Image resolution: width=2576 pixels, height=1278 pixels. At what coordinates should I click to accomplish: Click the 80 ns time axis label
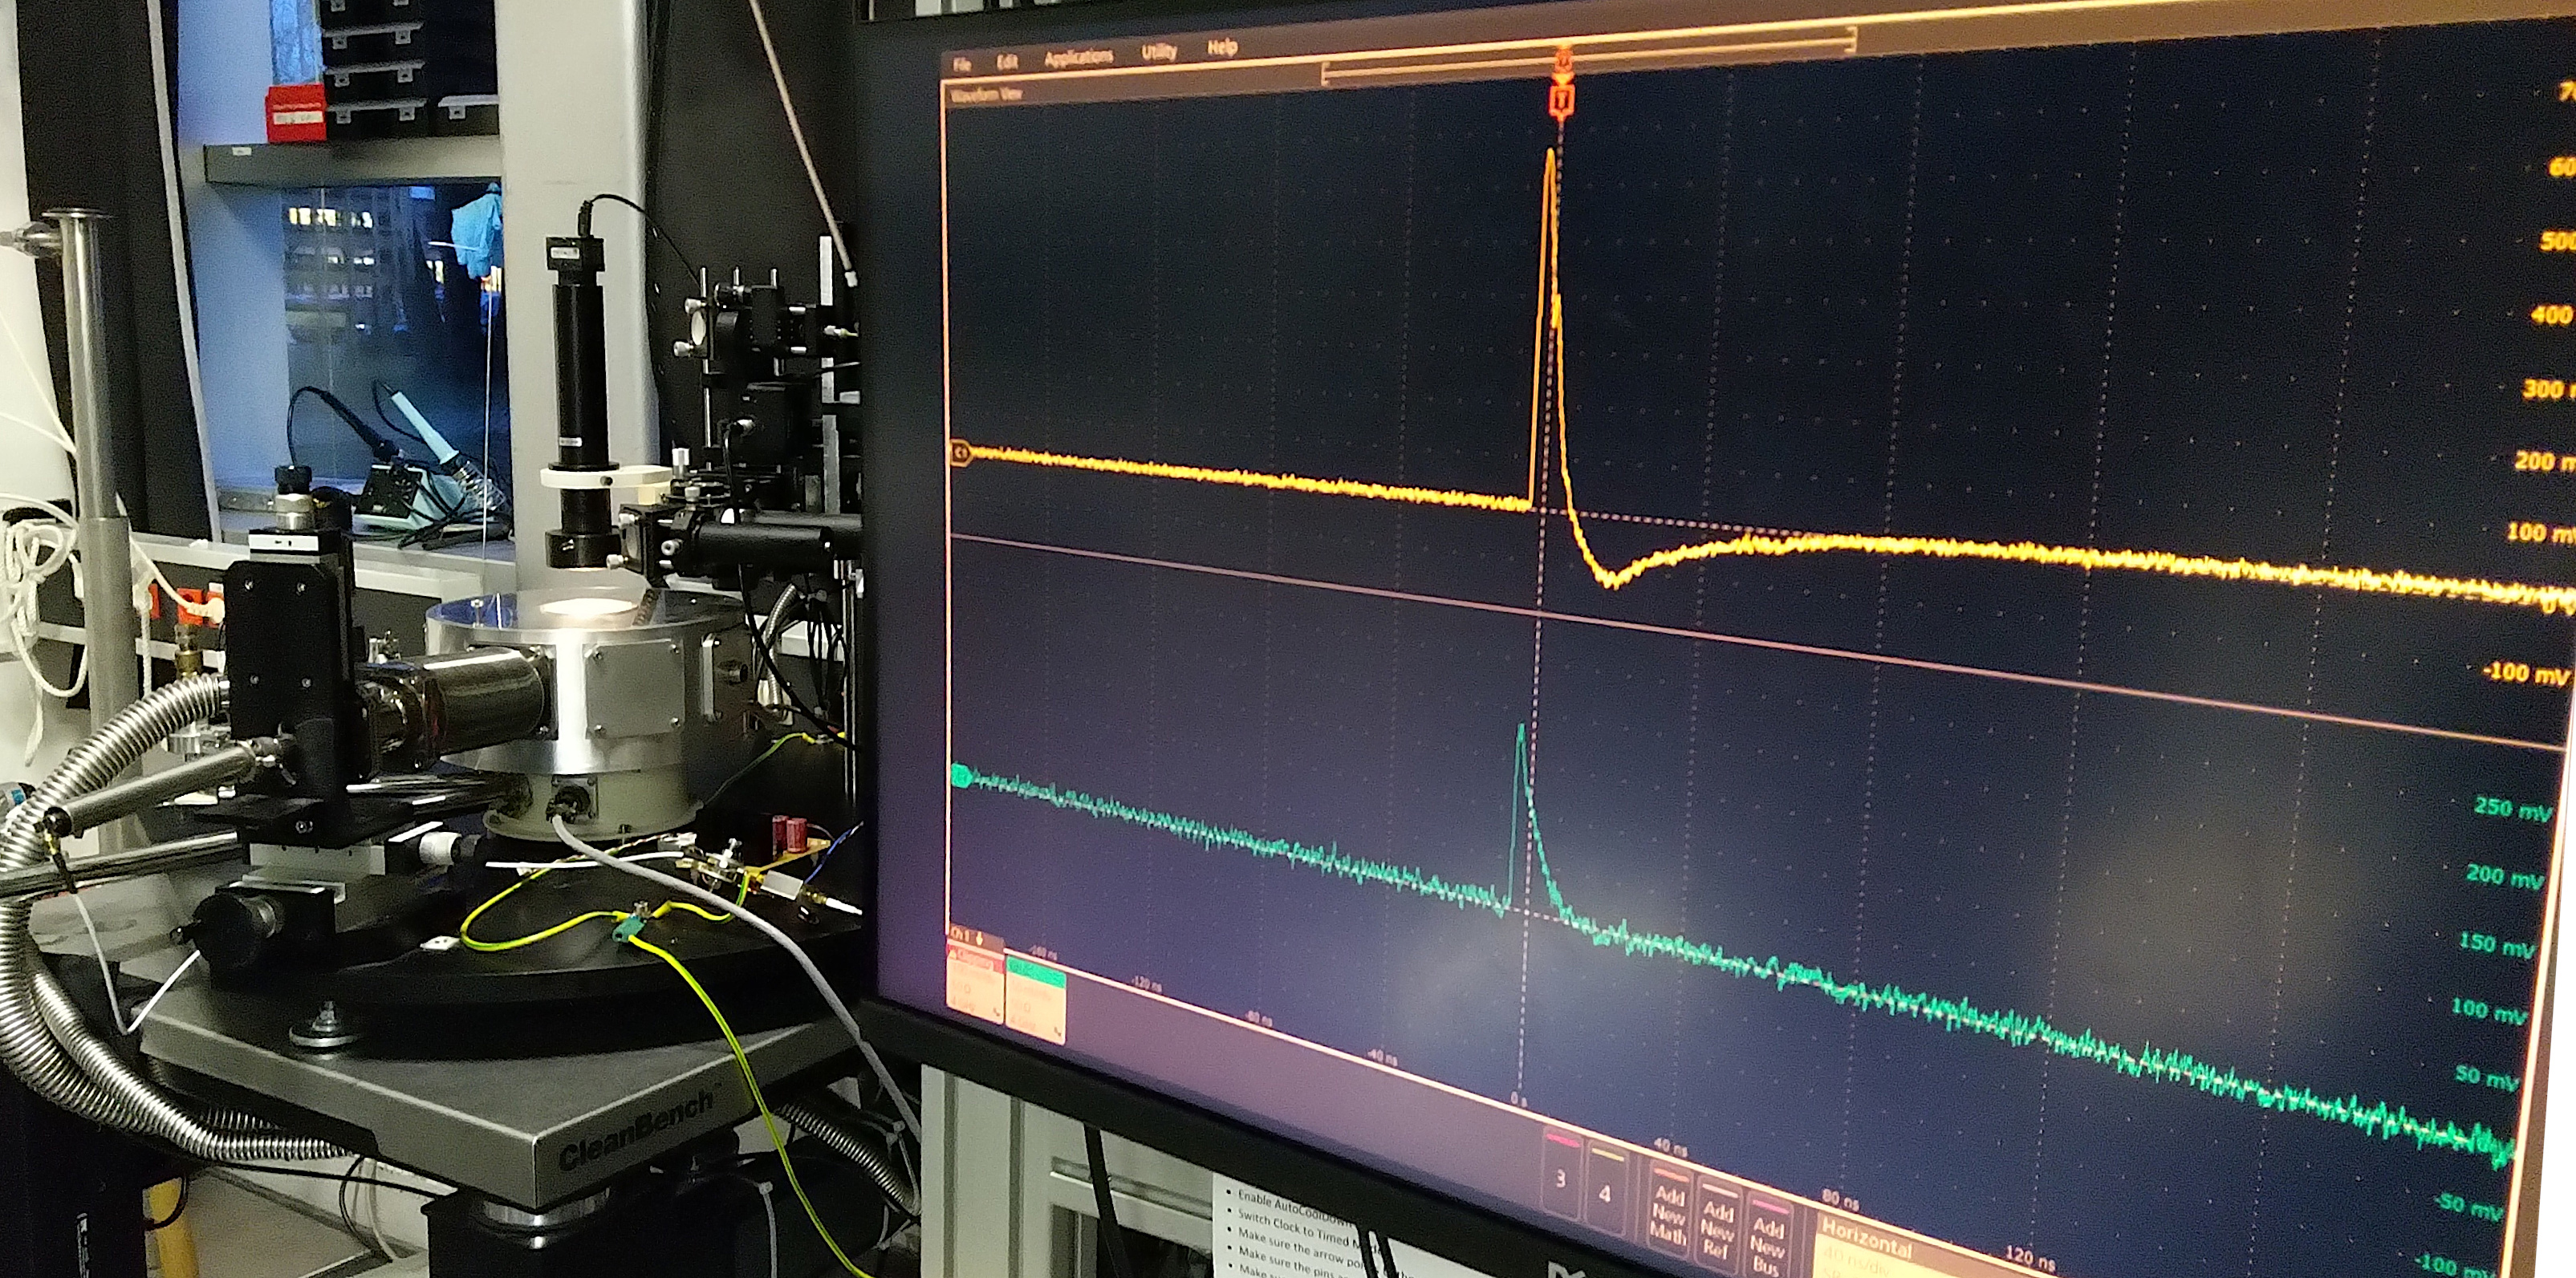1840,1199
